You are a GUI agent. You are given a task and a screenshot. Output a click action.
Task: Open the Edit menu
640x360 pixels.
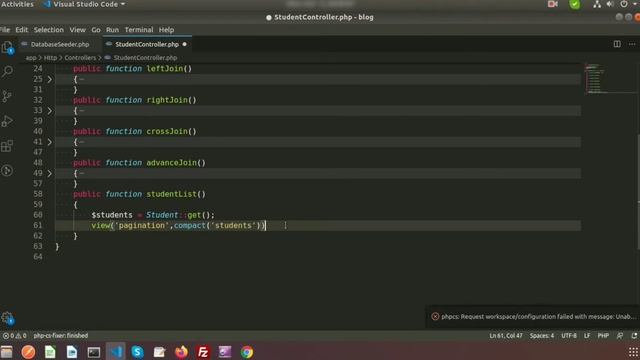[x=22, y=30]
